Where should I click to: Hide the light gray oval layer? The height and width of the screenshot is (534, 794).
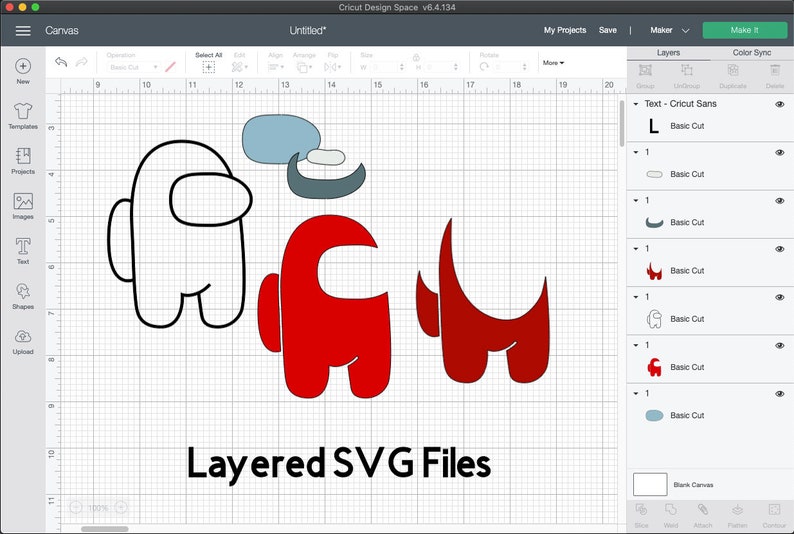click(780, 152)
